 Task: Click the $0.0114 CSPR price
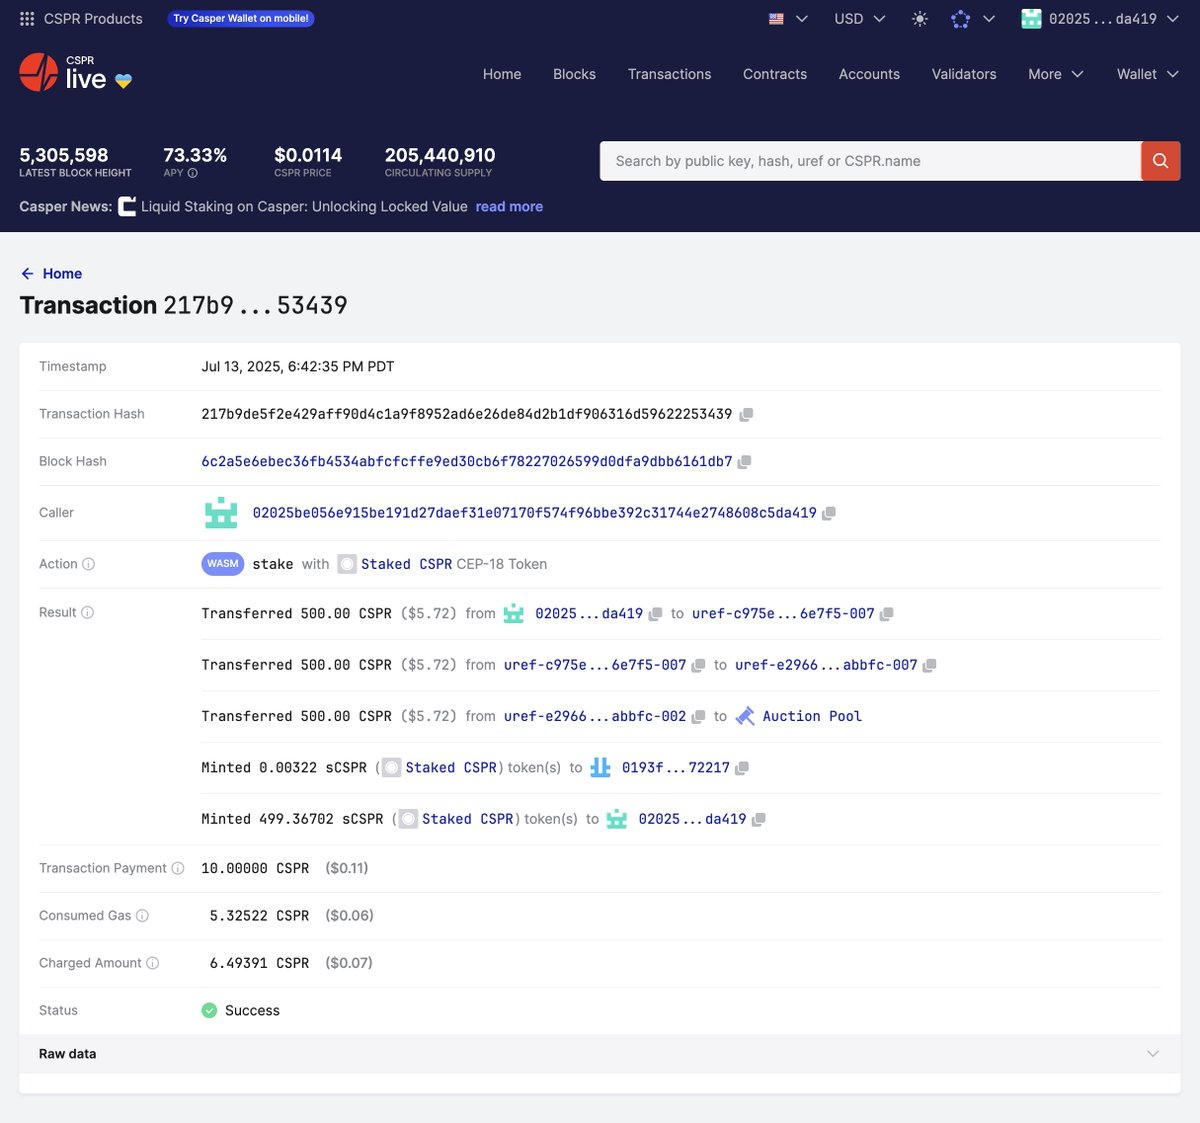click(308, 155)
